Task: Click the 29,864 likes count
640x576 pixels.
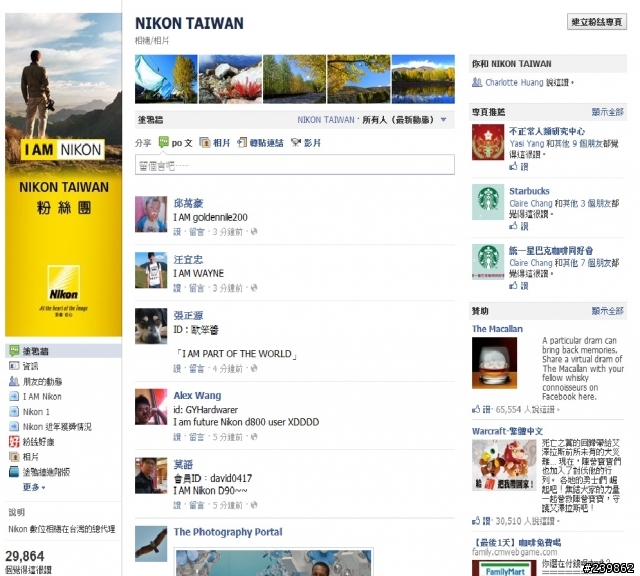Action: click(24, 556)
